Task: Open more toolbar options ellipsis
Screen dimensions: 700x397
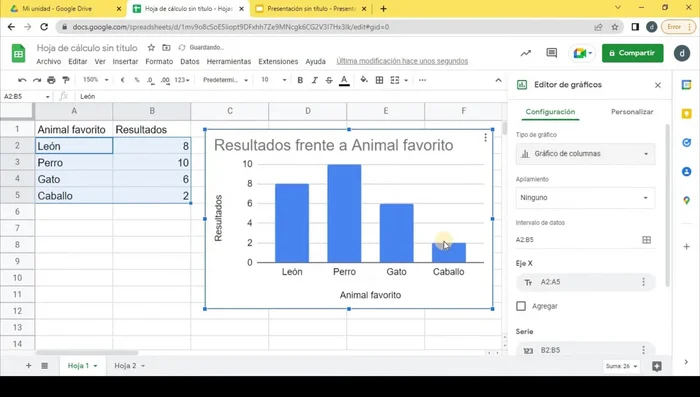Action: [x=422, y=80]
